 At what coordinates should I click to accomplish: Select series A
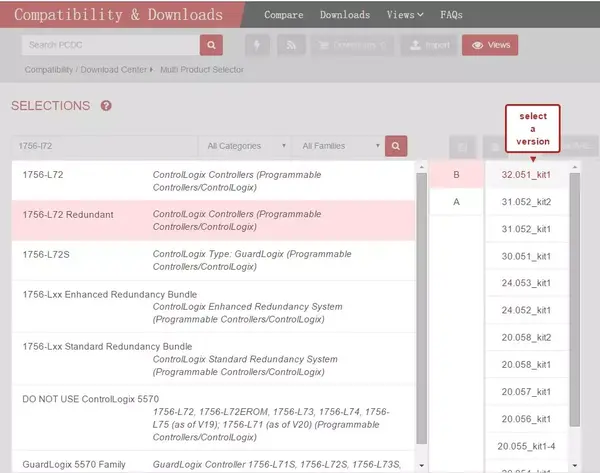456,202
